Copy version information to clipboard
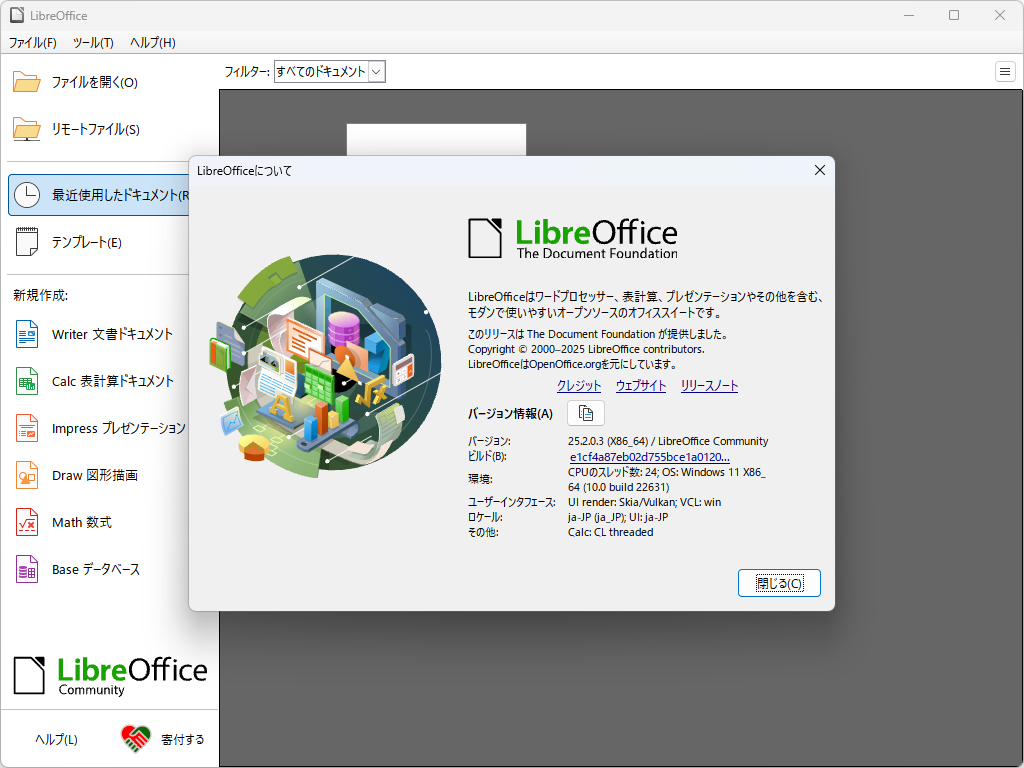This screenshot has width=1024, height=768. click(585, 412)
